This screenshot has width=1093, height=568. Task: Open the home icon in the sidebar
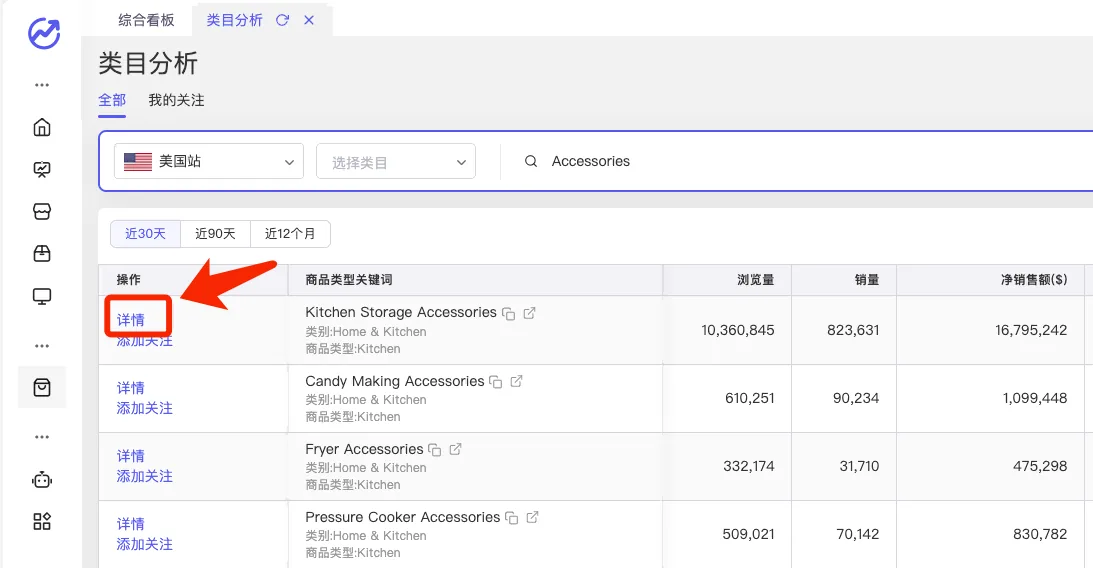pos(42,128)
